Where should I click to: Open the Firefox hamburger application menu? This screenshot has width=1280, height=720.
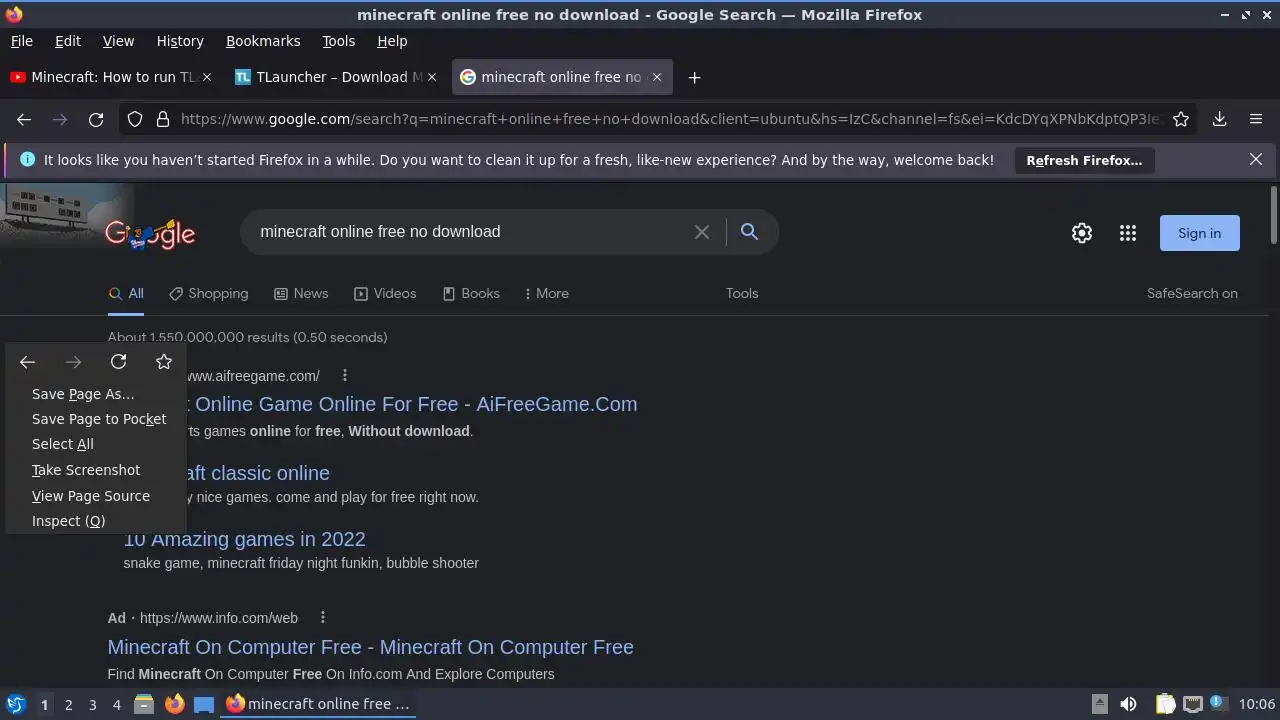1256,119
